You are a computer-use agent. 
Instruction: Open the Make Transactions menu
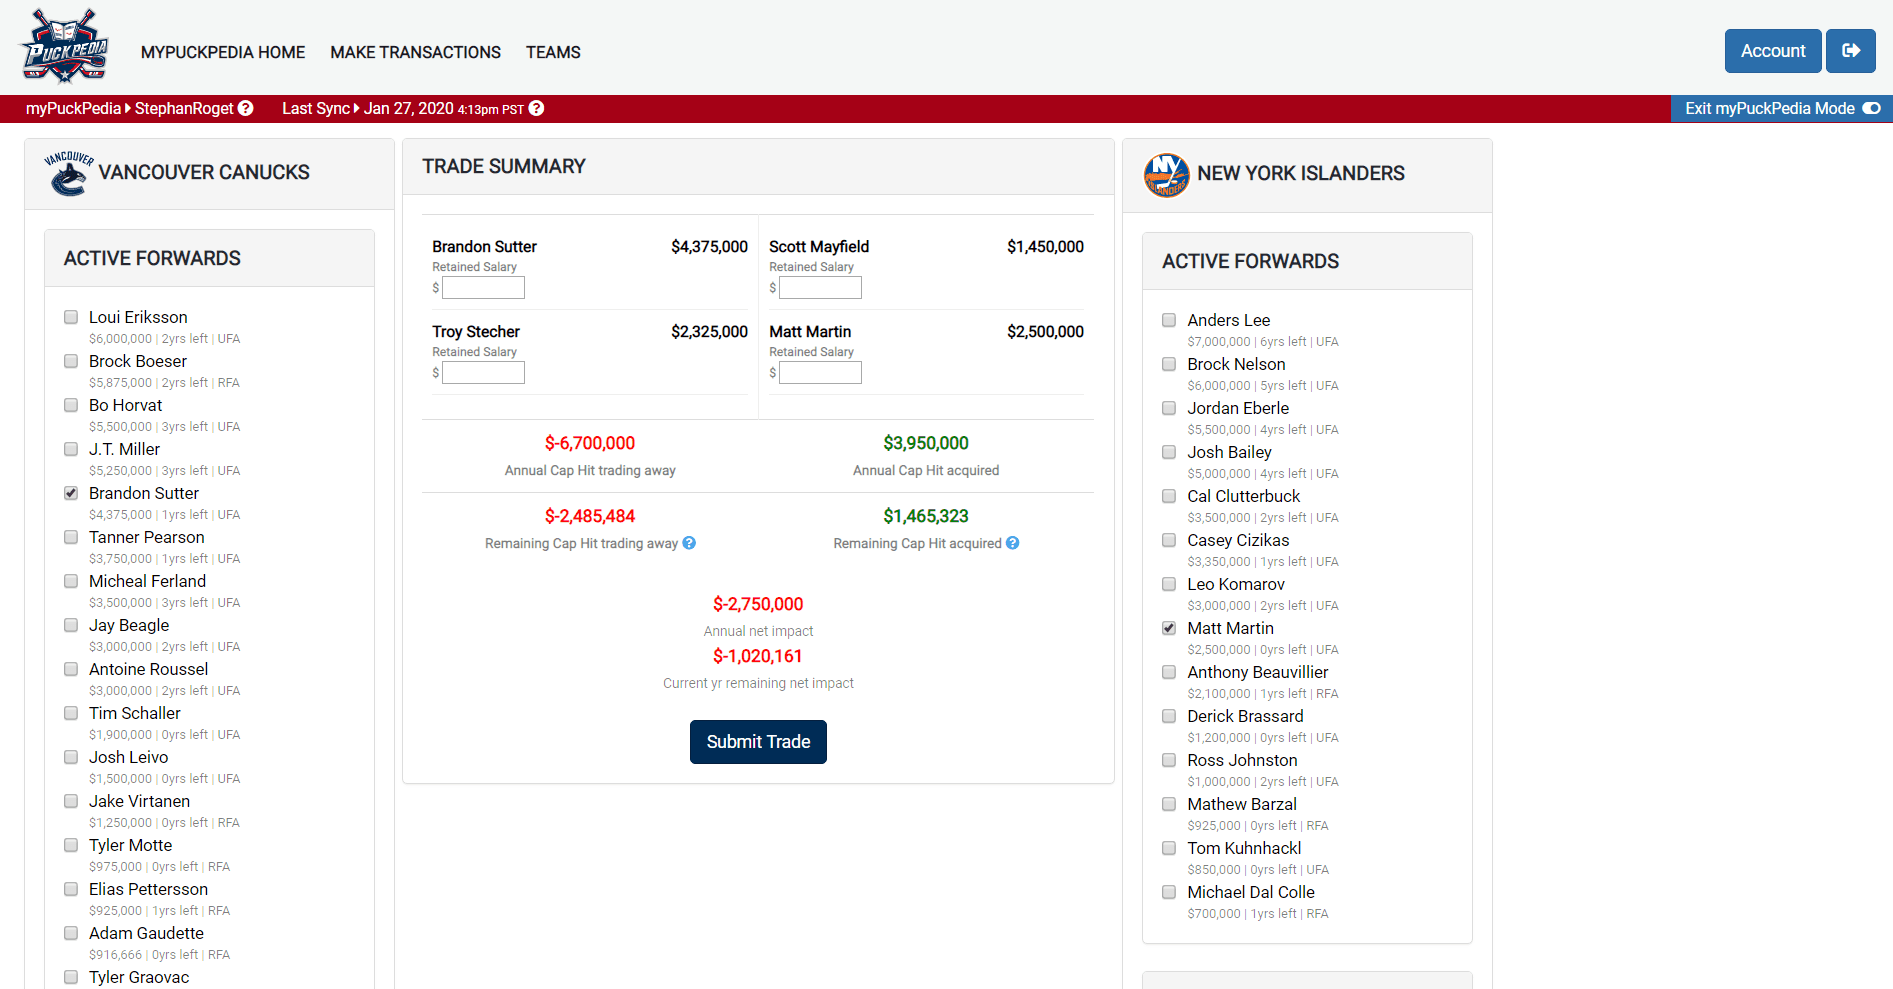(x=415, y=52)
